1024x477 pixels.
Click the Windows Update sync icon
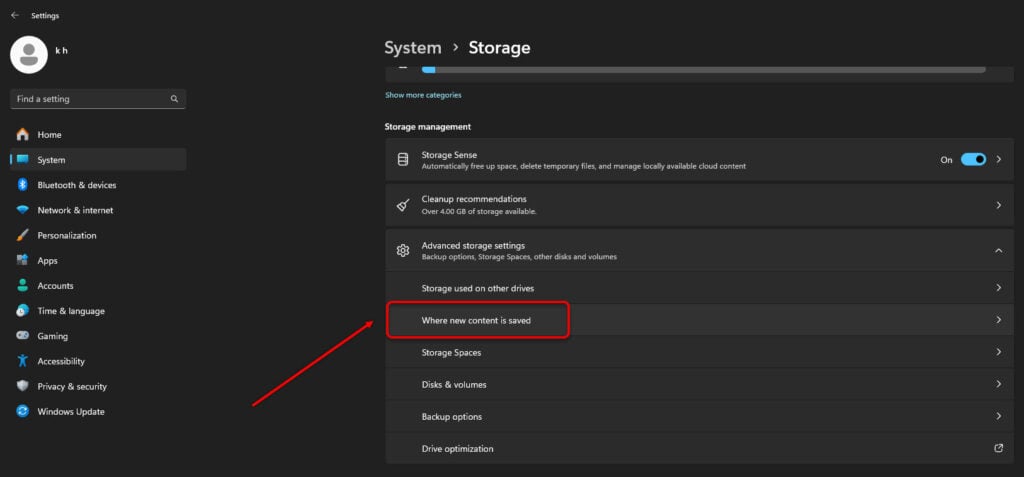click(23, 412)
